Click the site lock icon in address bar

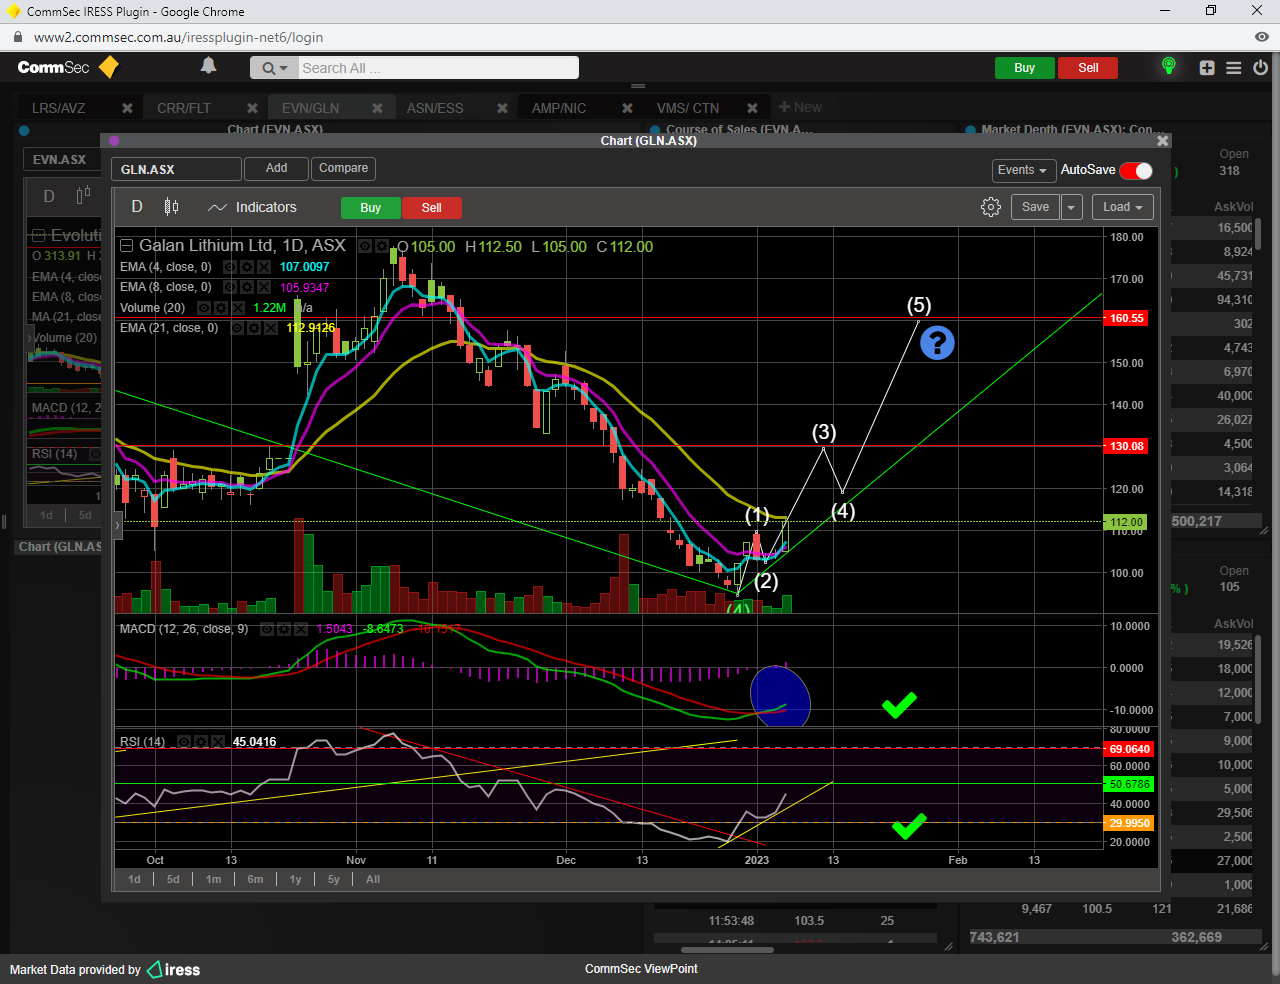tap(17, 37)
